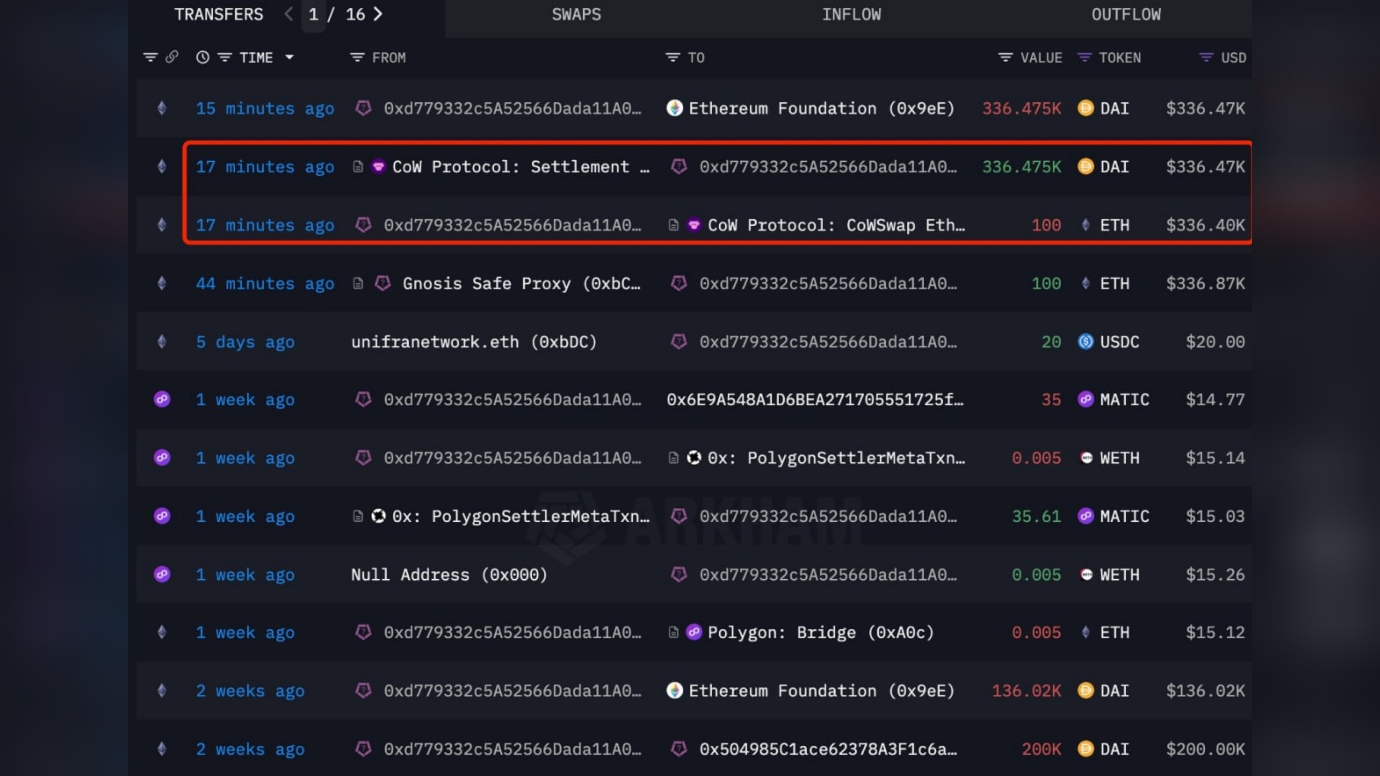
Task: Open the chain filter icon in header
Action: pos(150,58)
